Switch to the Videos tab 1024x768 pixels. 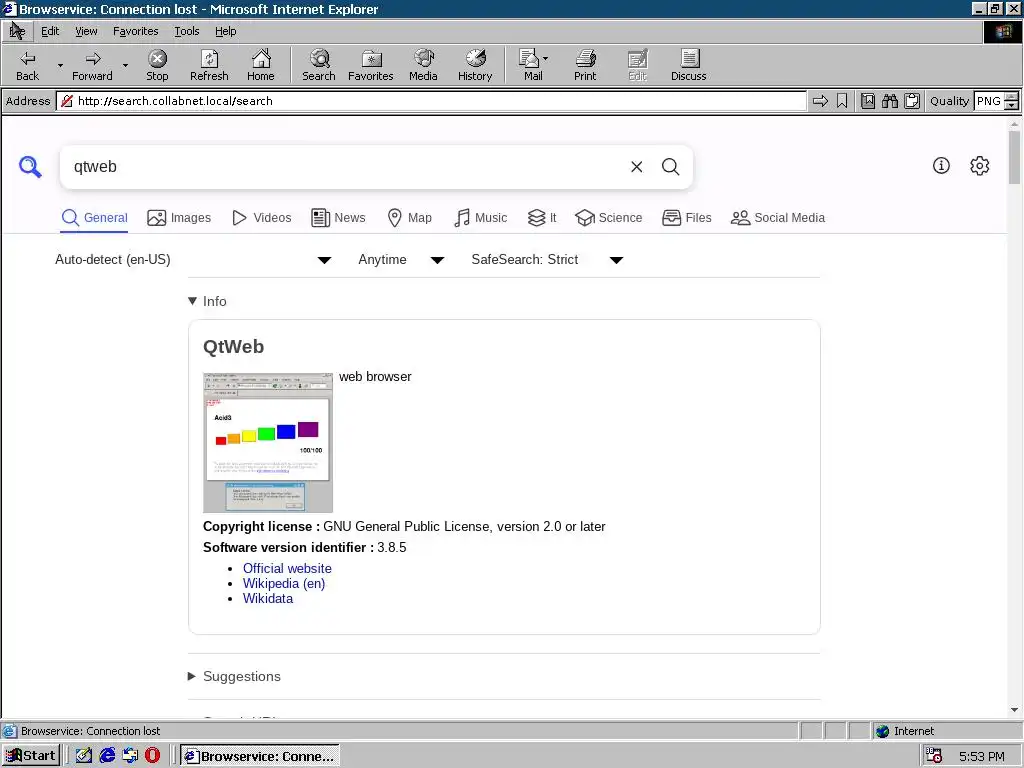(262, 217)
